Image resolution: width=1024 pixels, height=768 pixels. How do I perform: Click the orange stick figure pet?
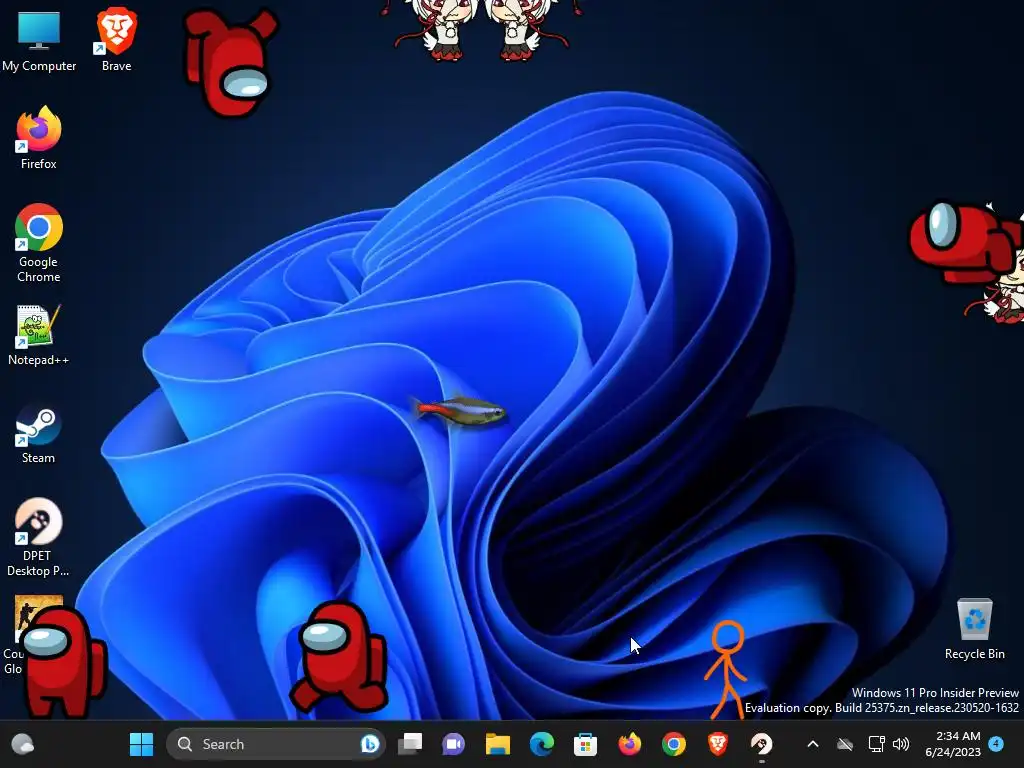(x=726, y=670)
